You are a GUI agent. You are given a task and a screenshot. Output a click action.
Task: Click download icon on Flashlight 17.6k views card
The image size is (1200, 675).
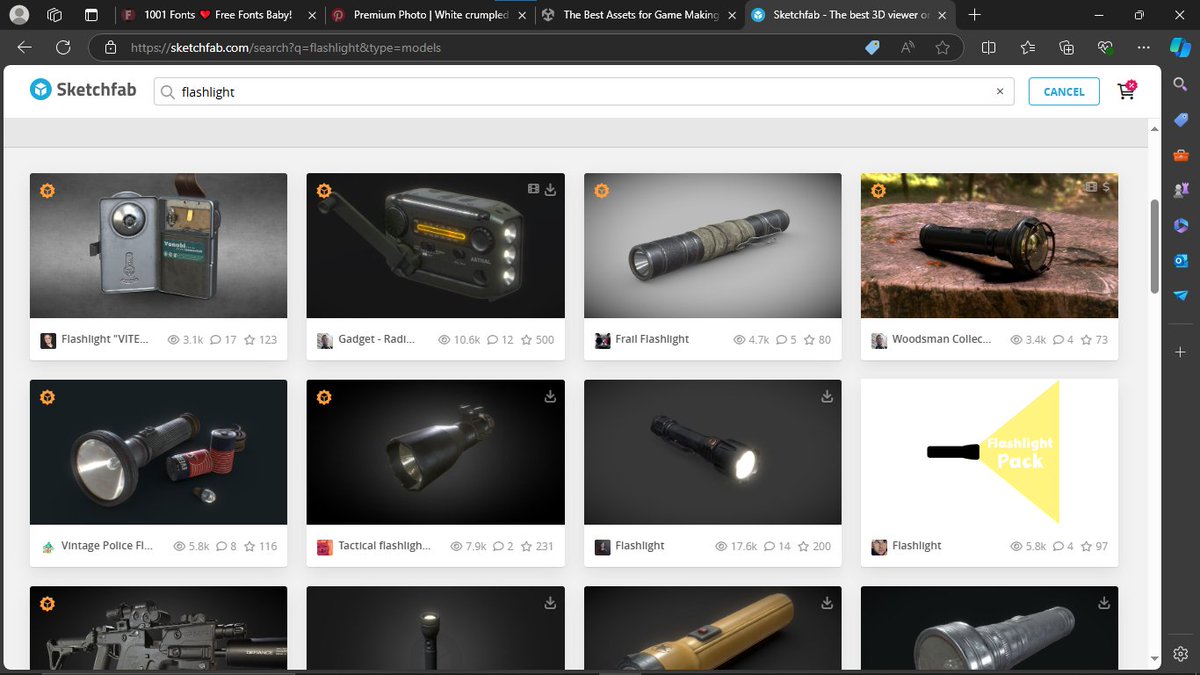click(827, 396)
